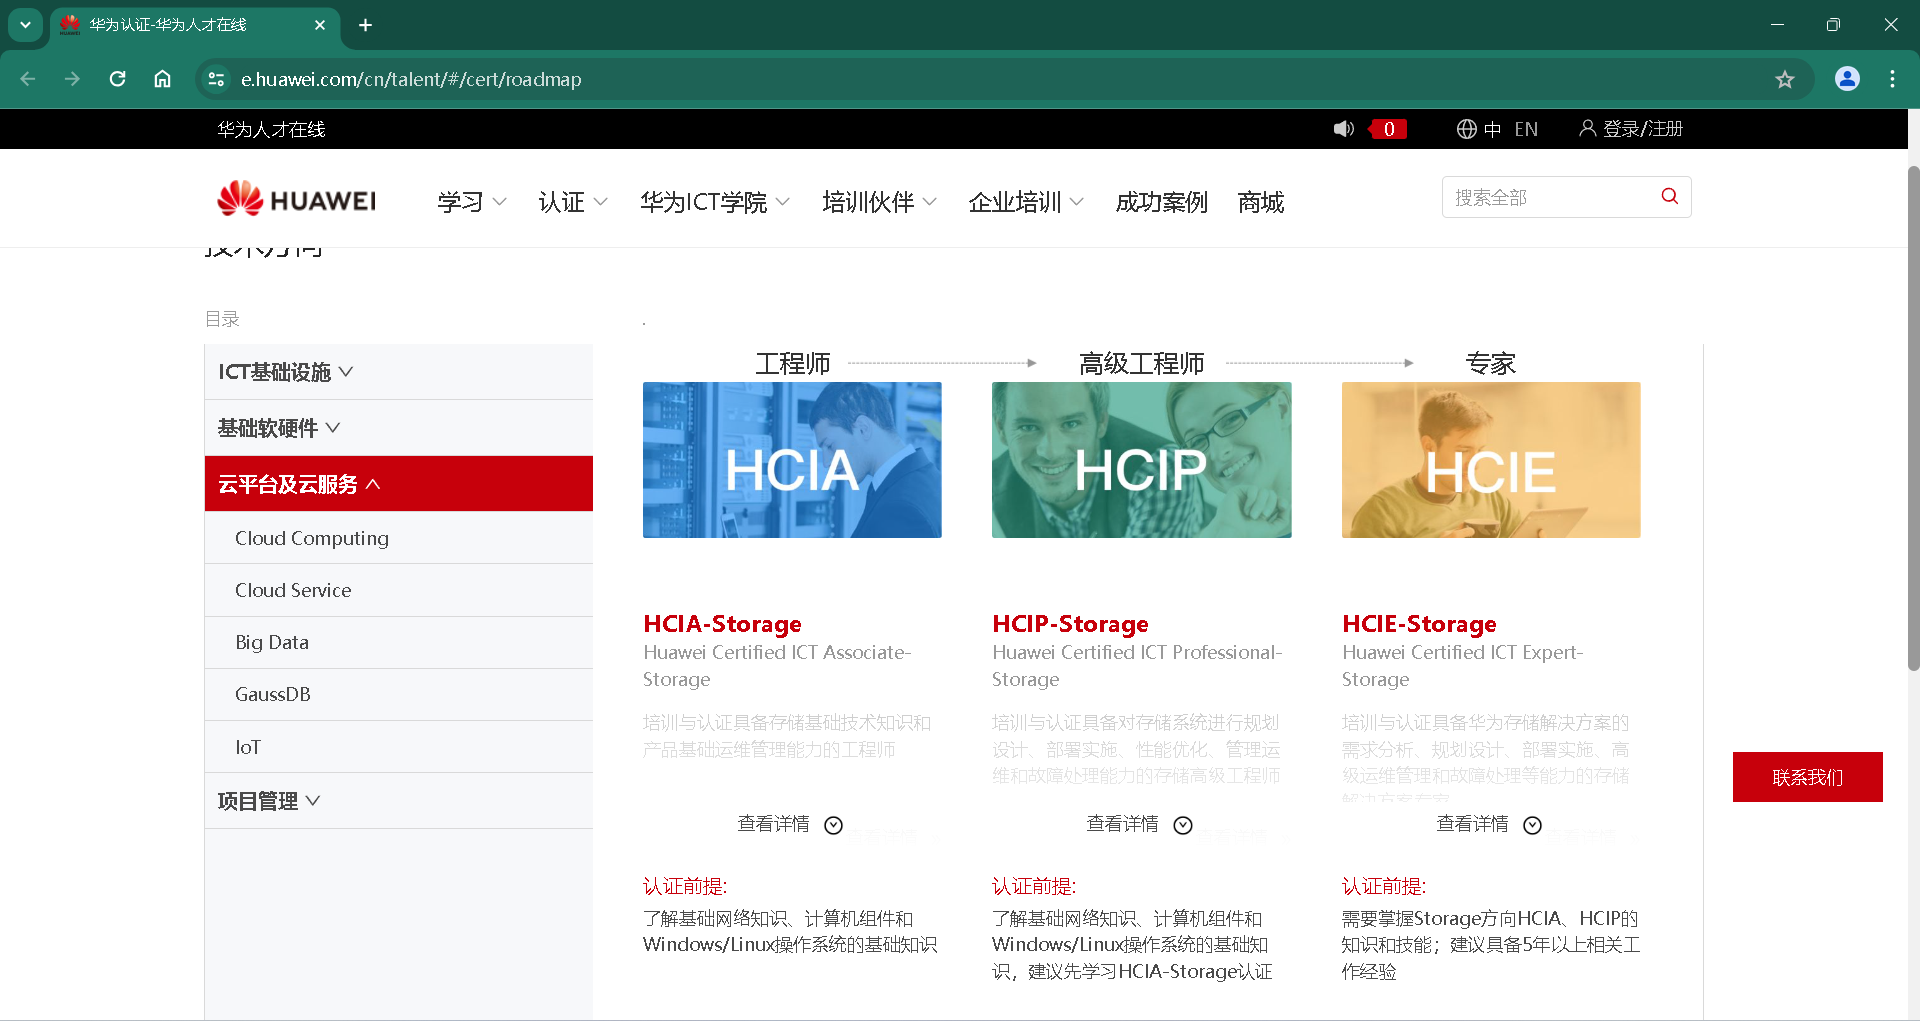Click 查看详情 under HCIP-Storage
The image size is (1920, 1021).
pos(1122,824)
